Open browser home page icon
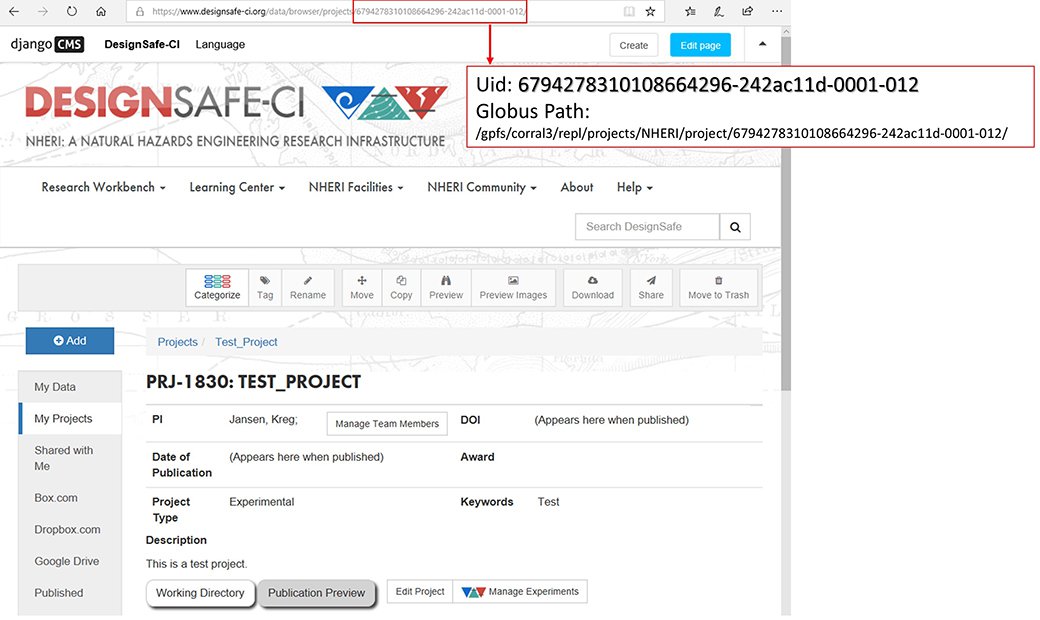The width and height of the screenshot is (1040, 620). [101, 11]
